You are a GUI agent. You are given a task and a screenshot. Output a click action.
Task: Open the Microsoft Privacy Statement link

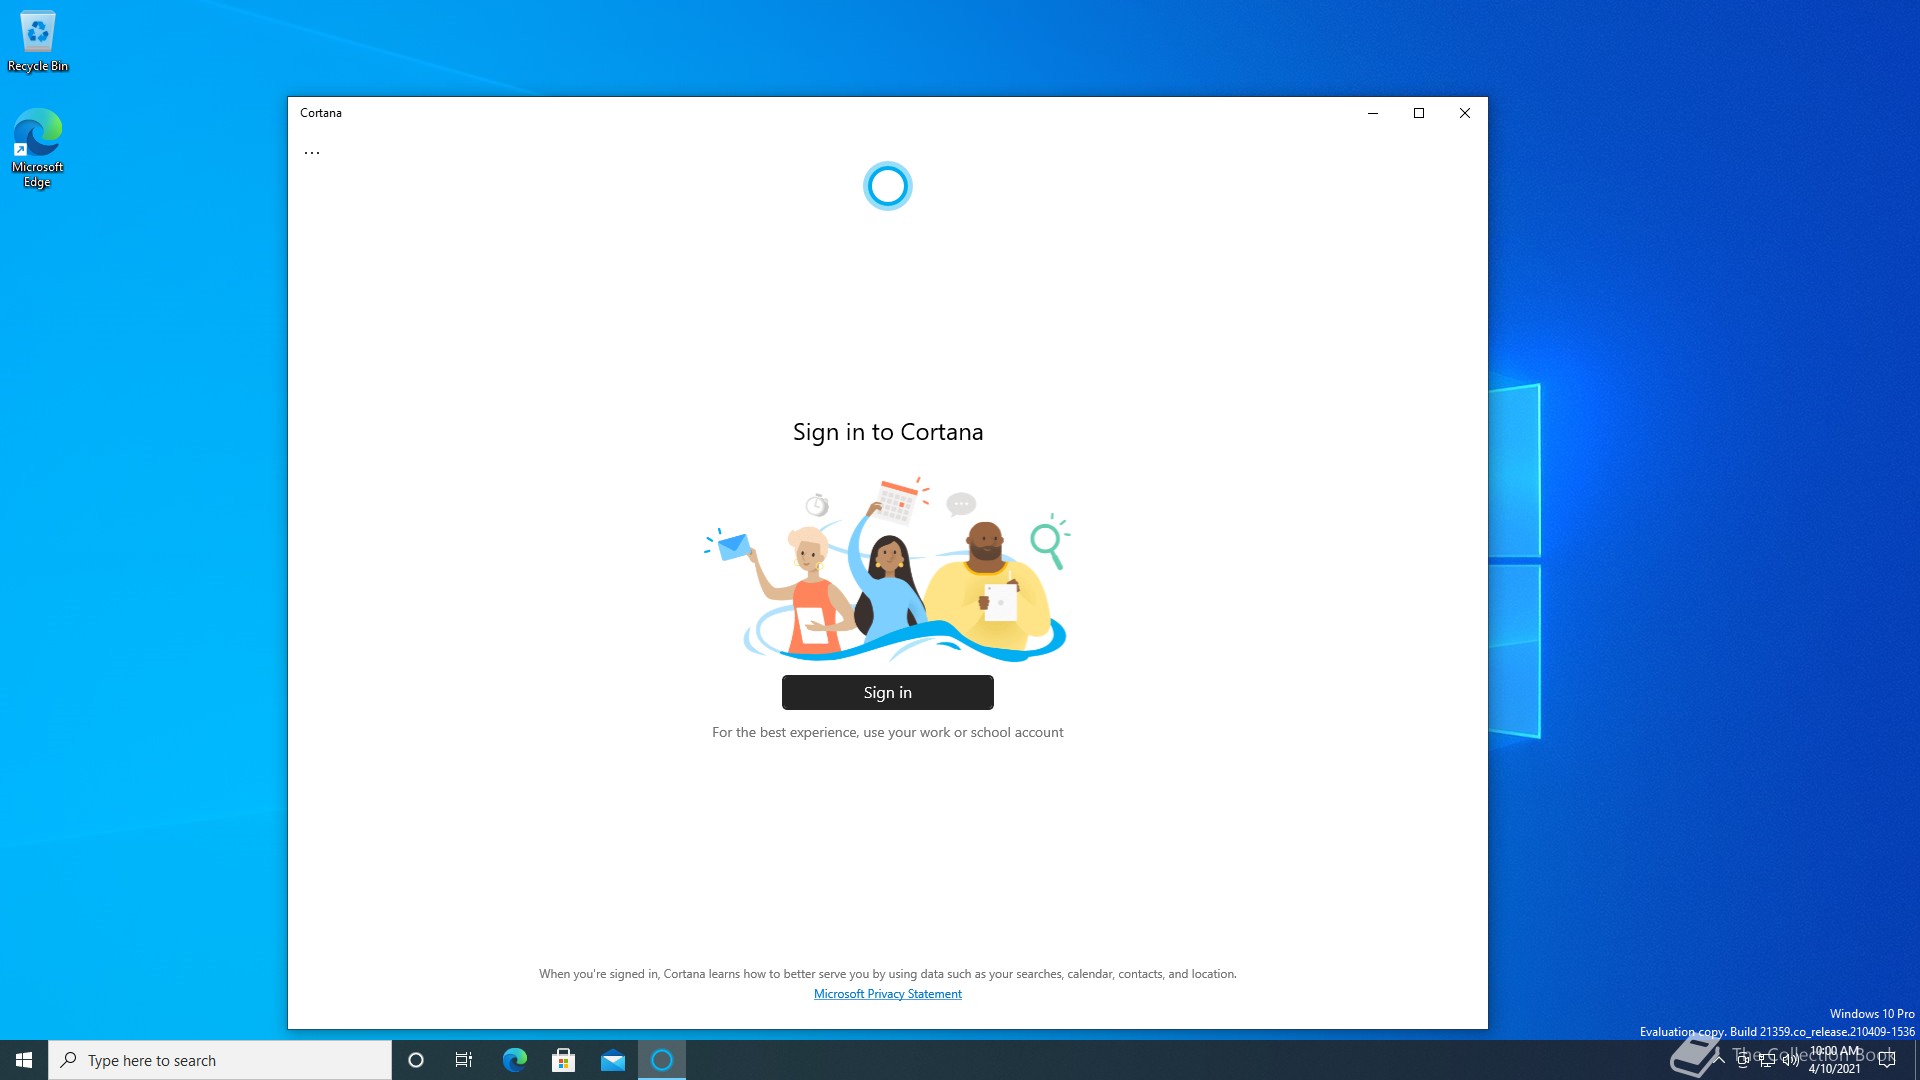[x=888, y=994]
